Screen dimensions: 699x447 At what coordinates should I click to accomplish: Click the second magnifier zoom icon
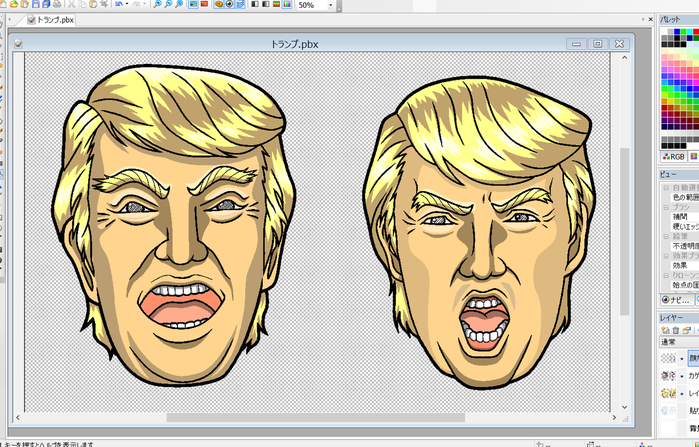point(169,4)
